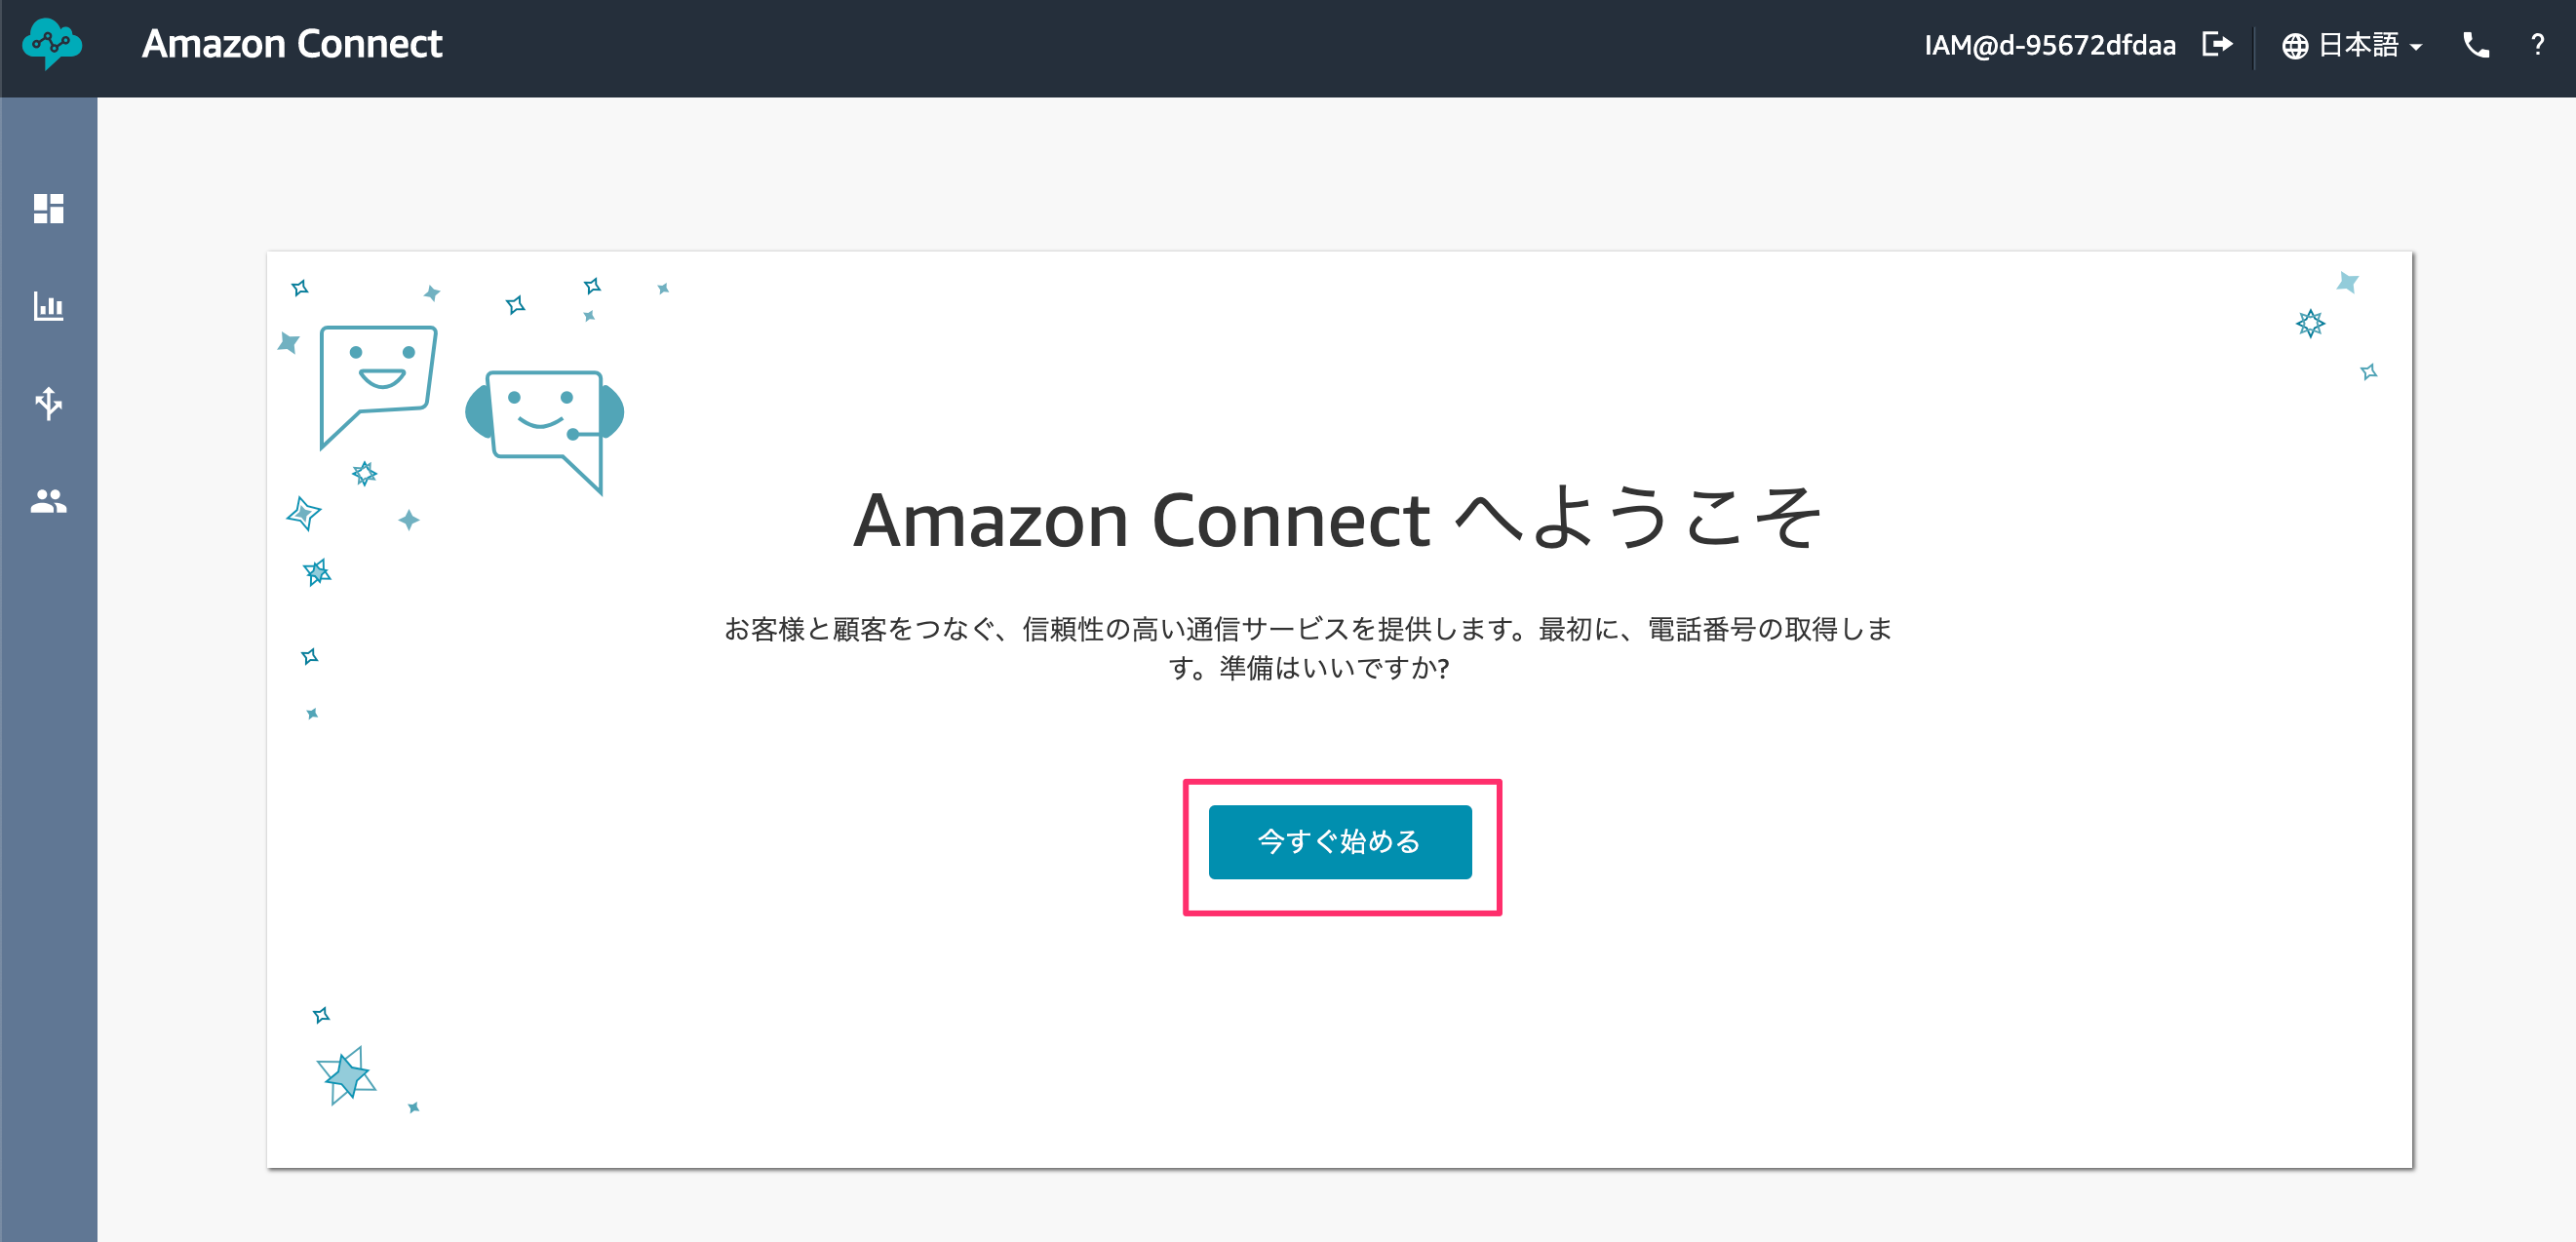Click the Amazon Connect header title
Image resolution: width=2576 pixels, height=1242 pixels.
tap(292, 44)
